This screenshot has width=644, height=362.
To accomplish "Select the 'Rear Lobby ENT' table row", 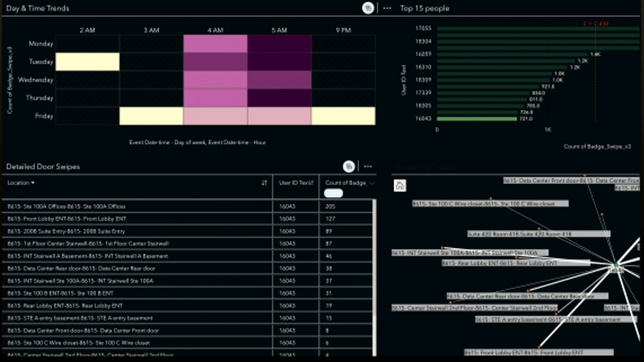I will (x=187, y=305).
